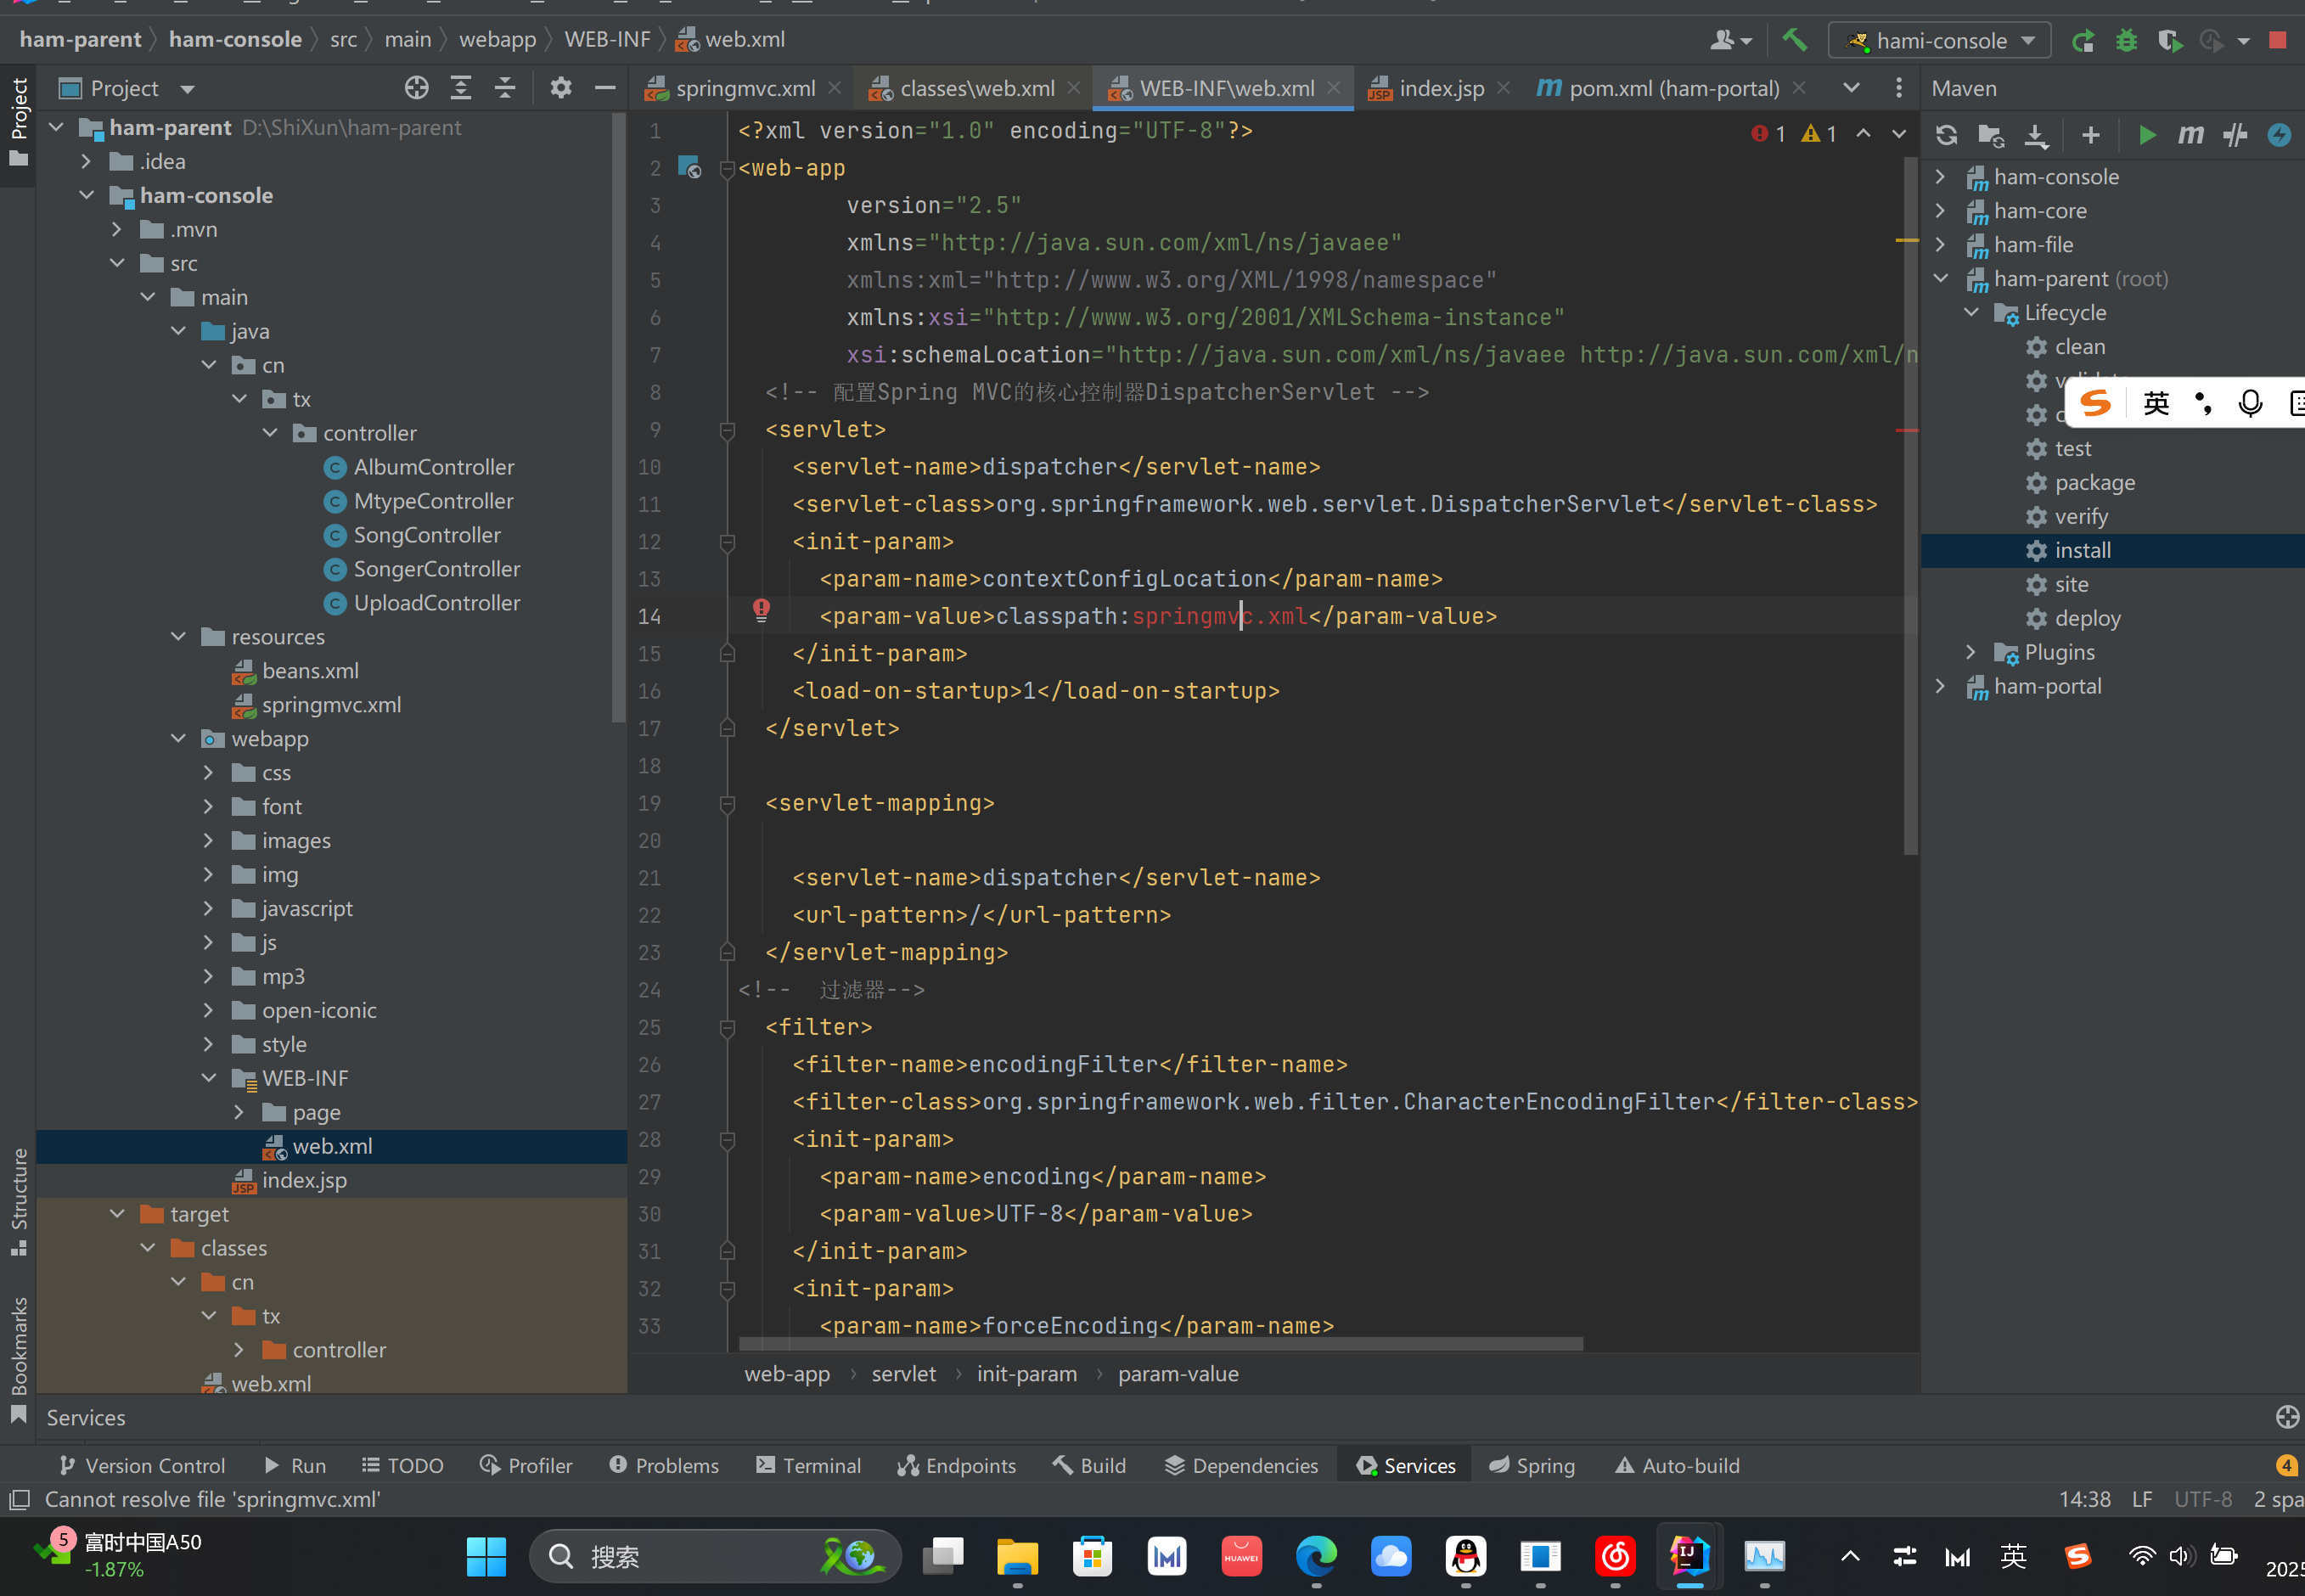Open the Terminal tool window tab

pos(808,1465)
